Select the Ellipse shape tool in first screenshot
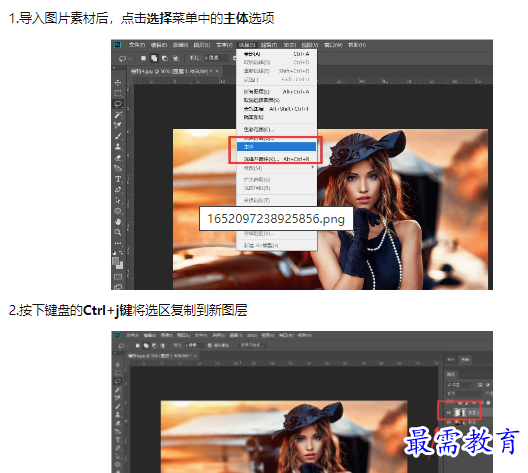The height and width of the screenshot is (473, 528). [118, 211]
